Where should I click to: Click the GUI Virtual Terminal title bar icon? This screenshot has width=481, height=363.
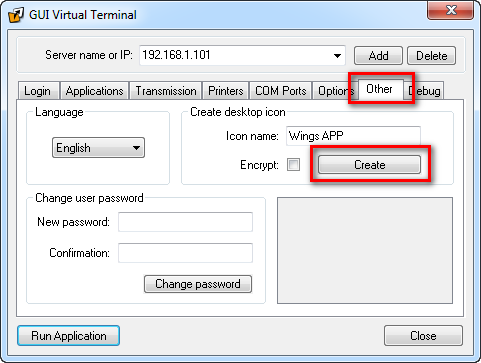[16, 15]
